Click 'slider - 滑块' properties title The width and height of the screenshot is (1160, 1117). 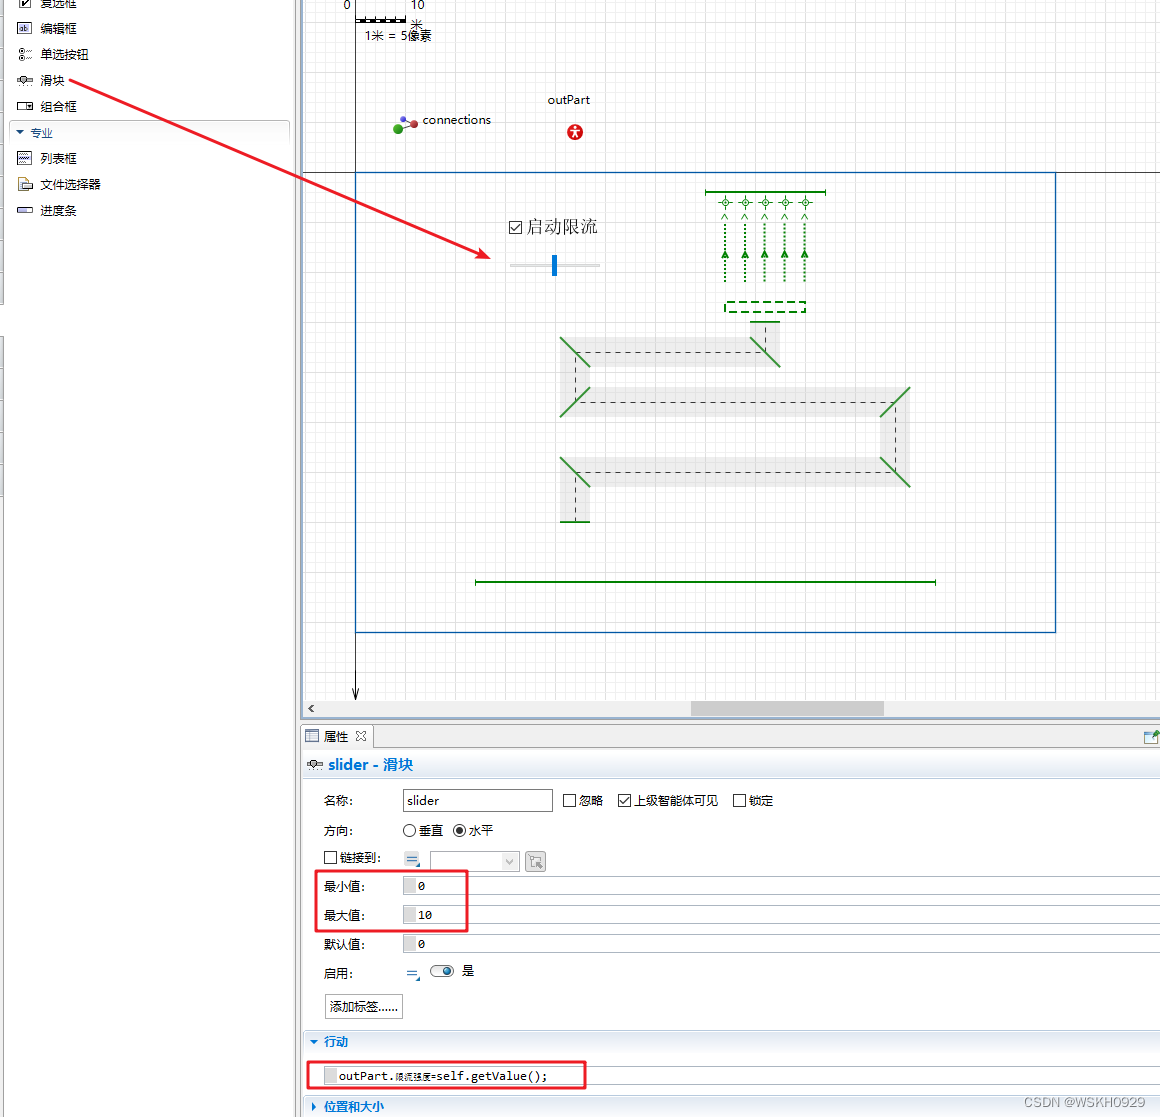click(x=371, y=765)
